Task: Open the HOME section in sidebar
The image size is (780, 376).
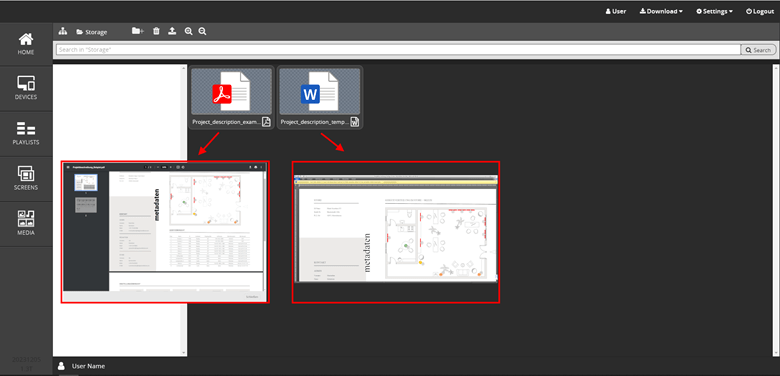Action: (26, 44)
